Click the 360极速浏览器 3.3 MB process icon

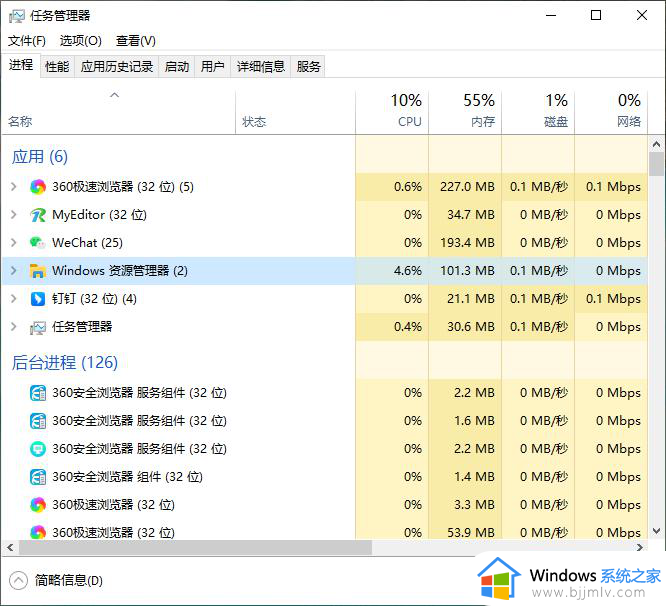tap(38, 505)
